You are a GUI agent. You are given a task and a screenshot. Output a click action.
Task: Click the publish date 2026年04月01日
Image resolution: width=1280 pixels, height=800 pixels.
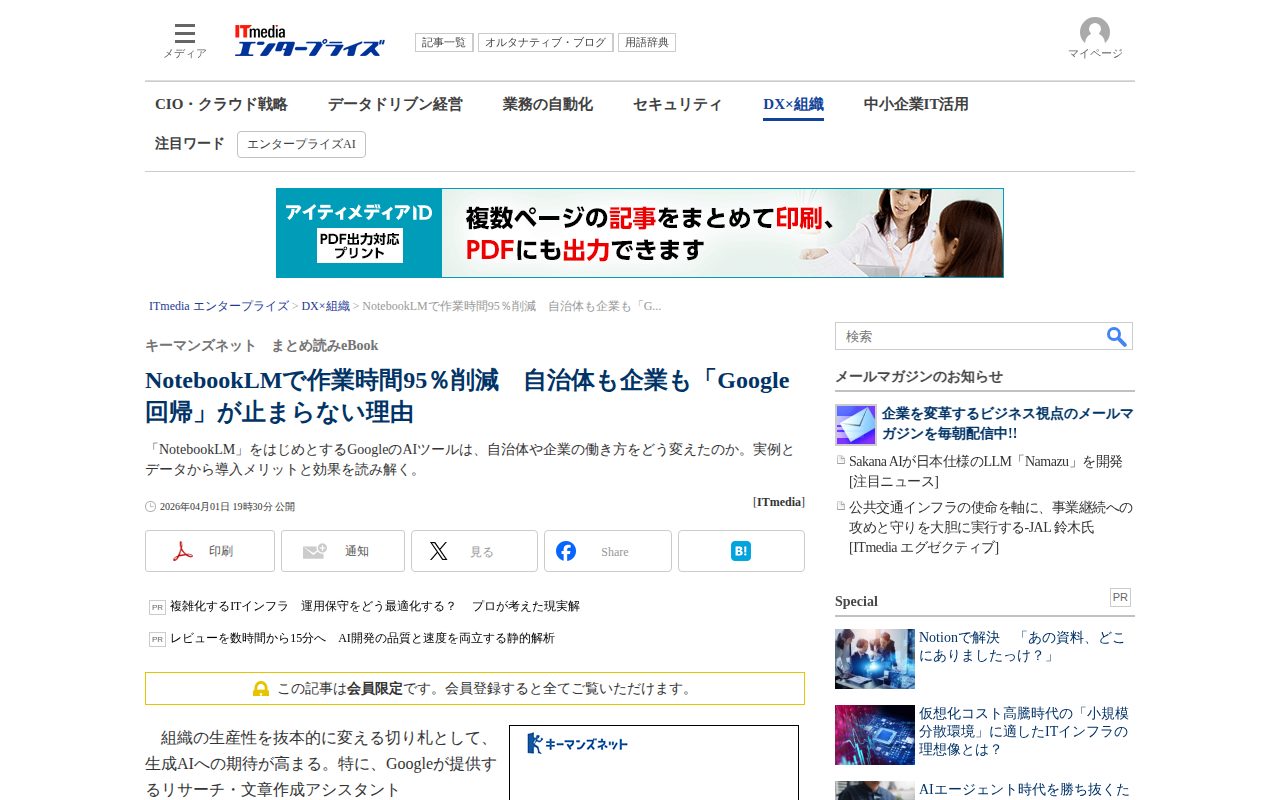(227, 507)
